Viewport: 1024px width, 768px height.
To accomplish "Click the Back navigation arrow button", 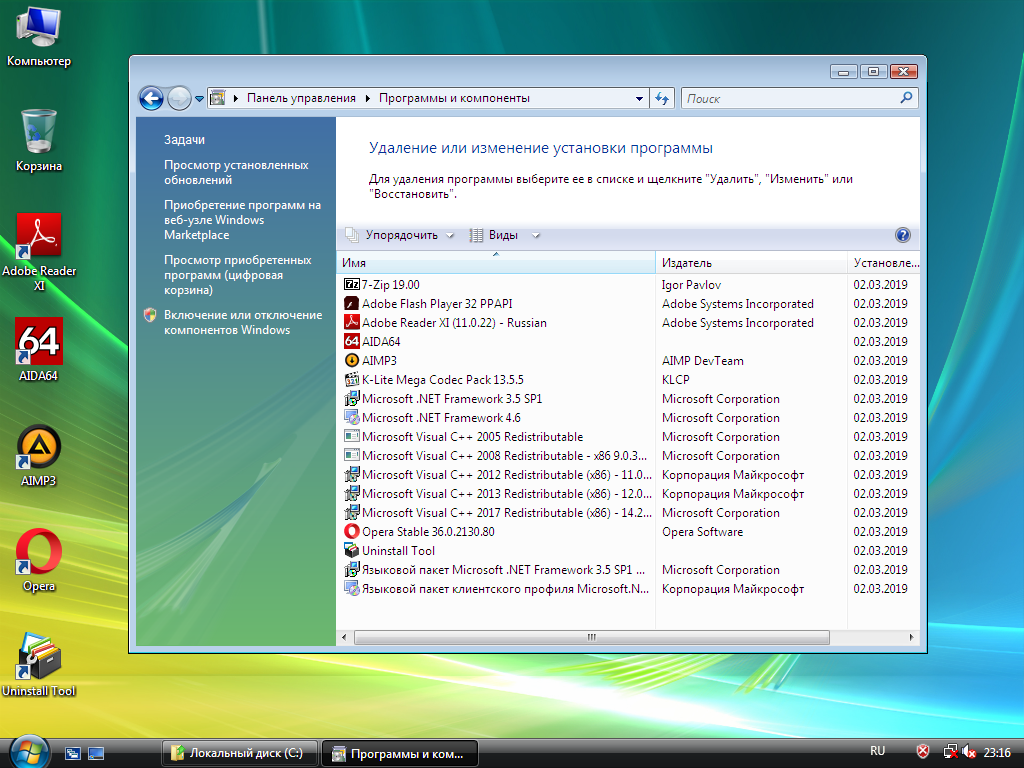I will 151,98.
